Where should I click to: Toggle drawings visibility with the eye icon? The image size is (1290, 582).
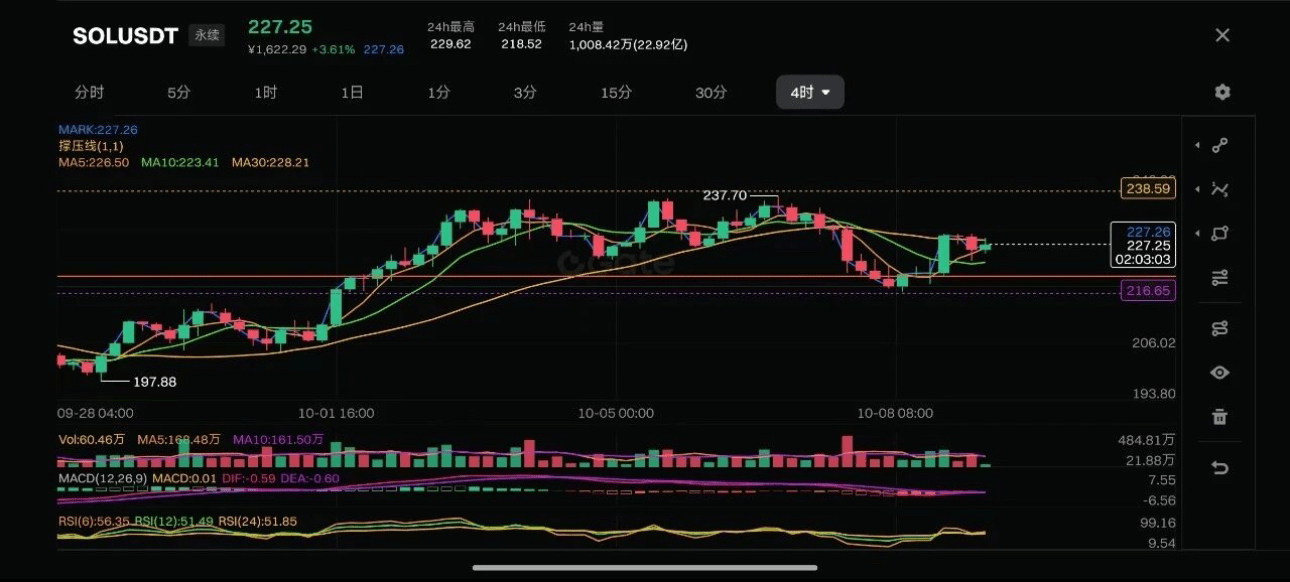click(x=1220, y=372)
